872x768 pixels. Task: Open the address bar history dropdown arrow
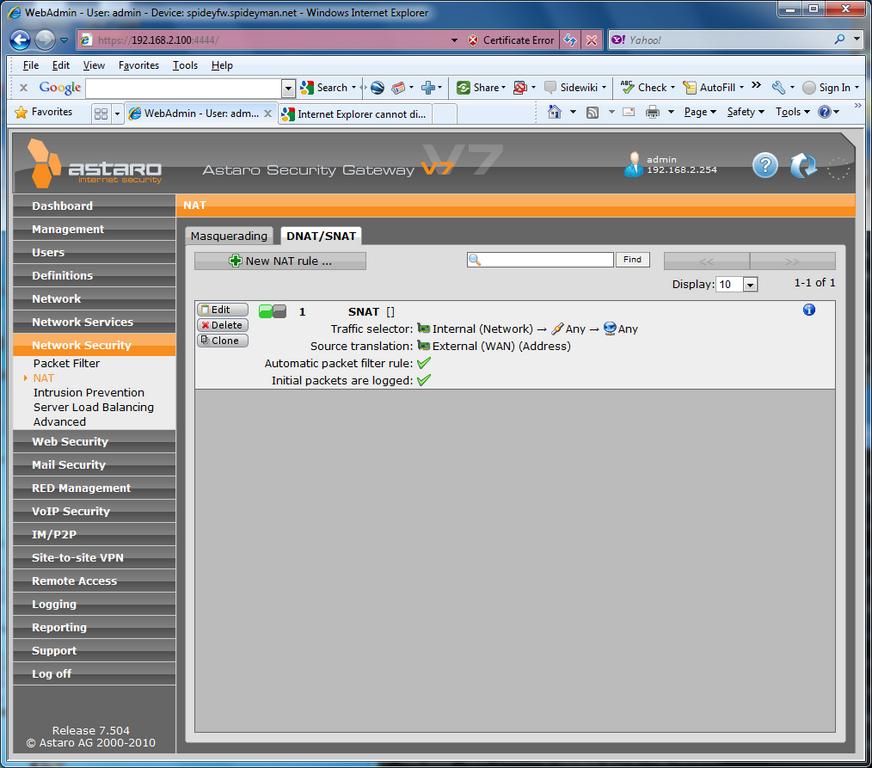[x=454, y=40]
